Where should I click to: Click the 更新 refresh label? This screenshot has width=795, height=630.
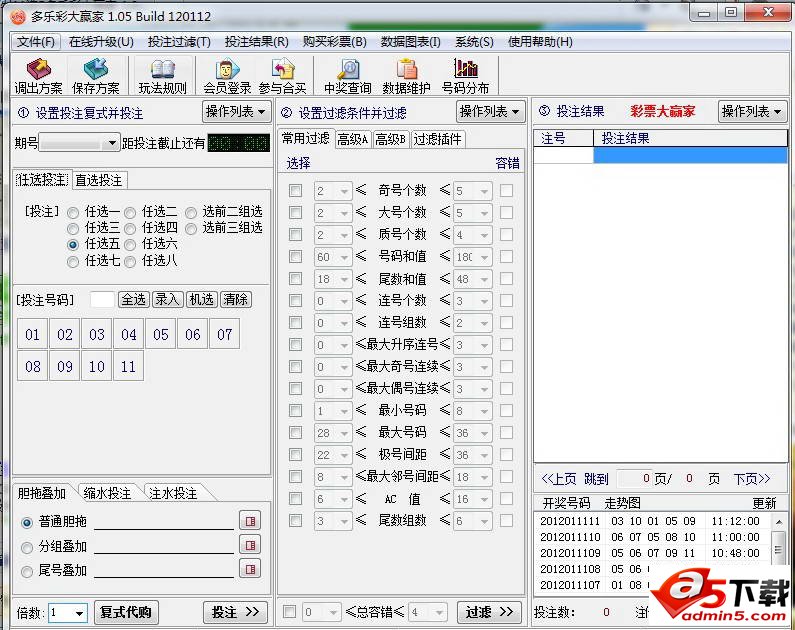[x=764, y=503]
